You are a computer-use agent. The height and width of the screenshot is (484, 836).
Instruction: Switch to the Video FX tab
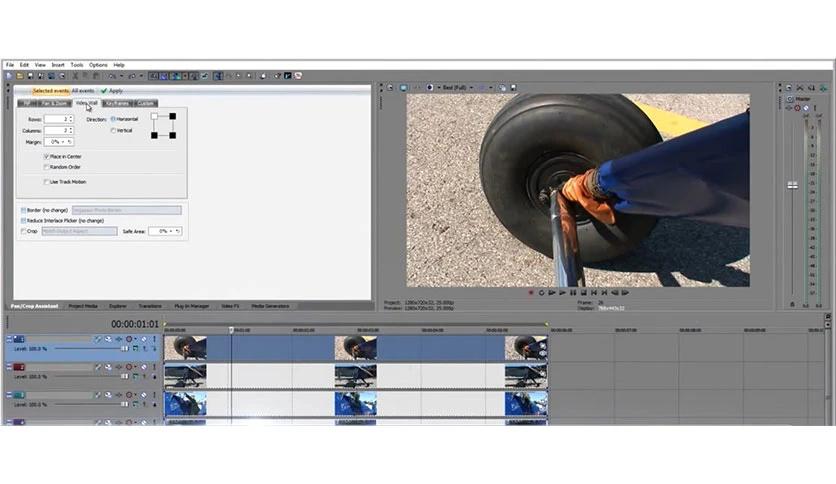tap(230, 306)
